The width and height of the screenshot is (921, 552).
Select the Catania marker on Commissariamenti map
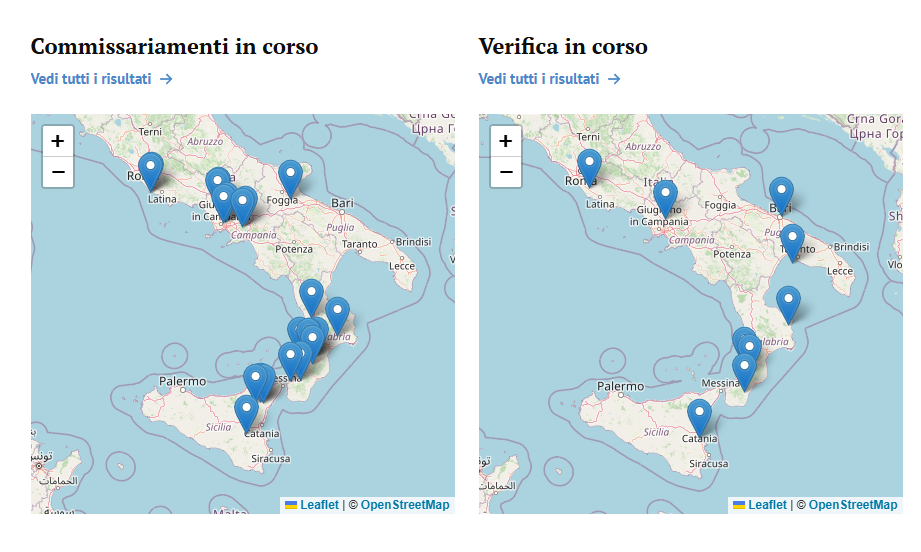coord(247,415)
